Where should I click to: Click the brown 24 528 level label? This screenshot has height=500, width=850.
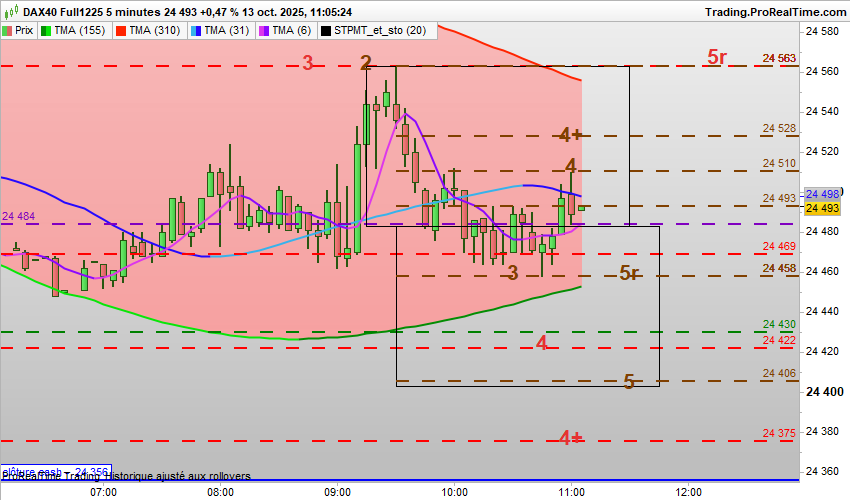779,129
